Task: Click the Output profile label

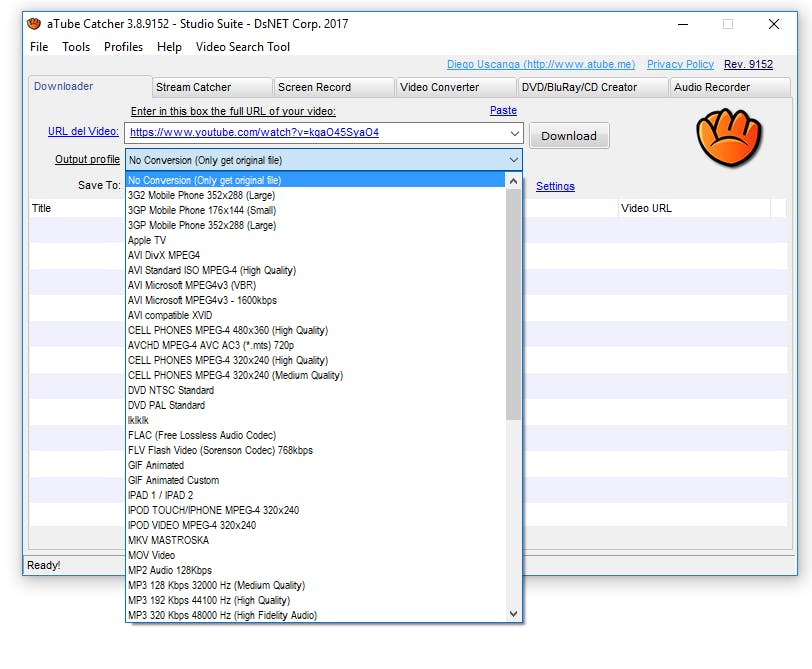Action: pyautogui.click(x=87, y=159)
